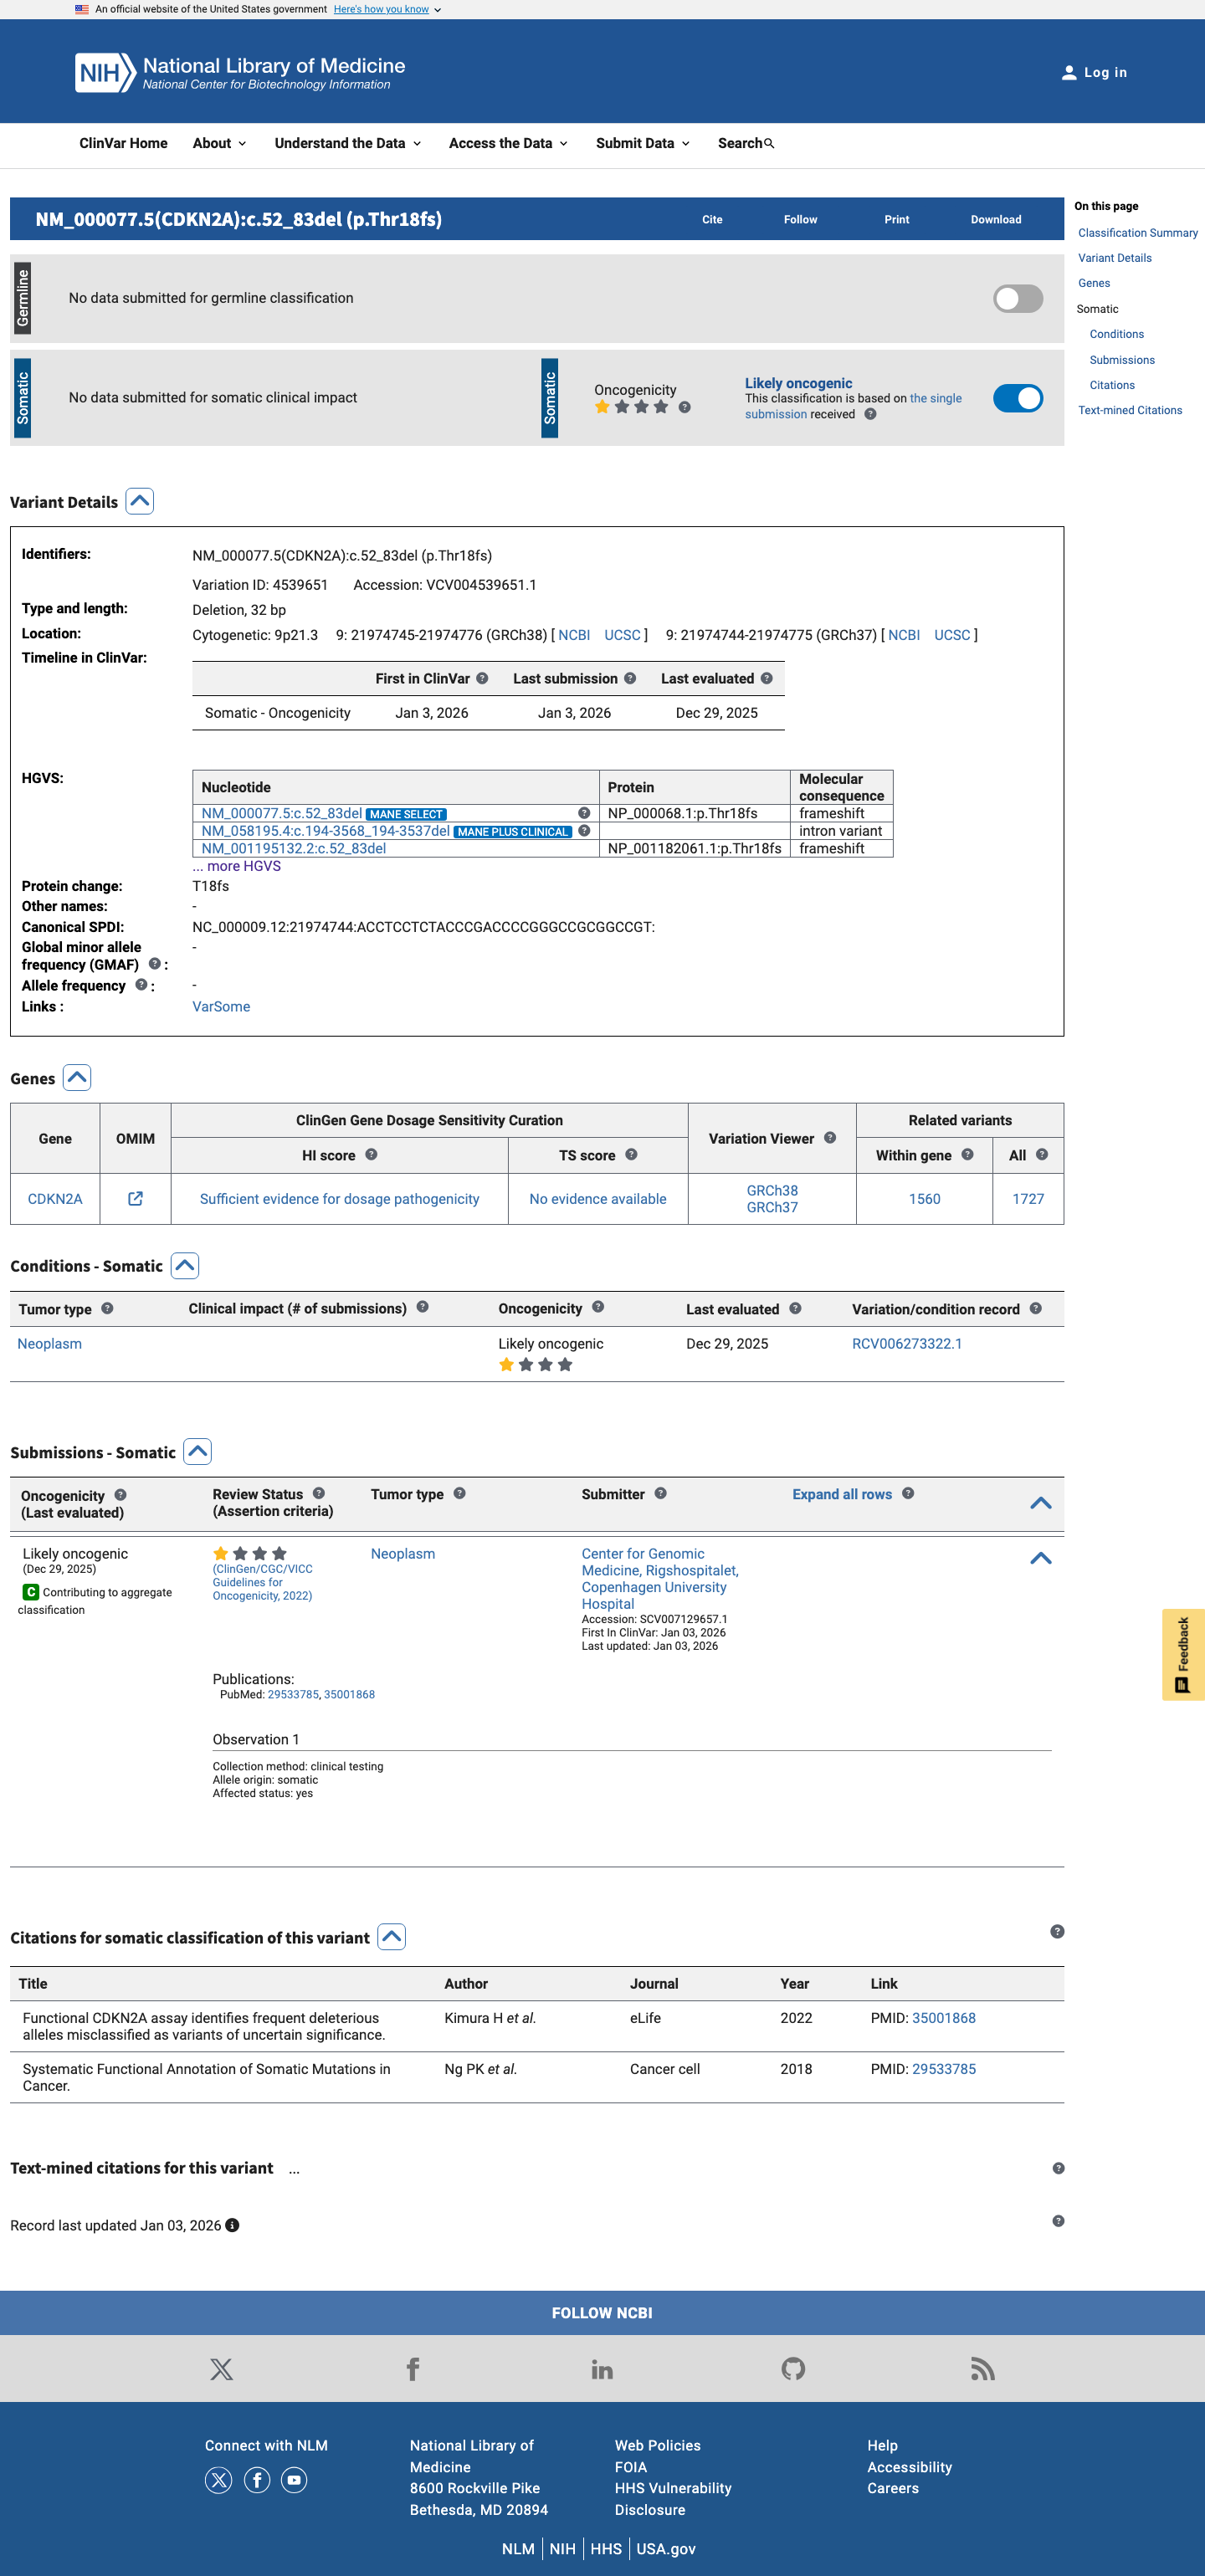The width and height of the screenshot is (1205, 2576).
Task: Click the Log in user icon
Action: (x=1068, y=73)
